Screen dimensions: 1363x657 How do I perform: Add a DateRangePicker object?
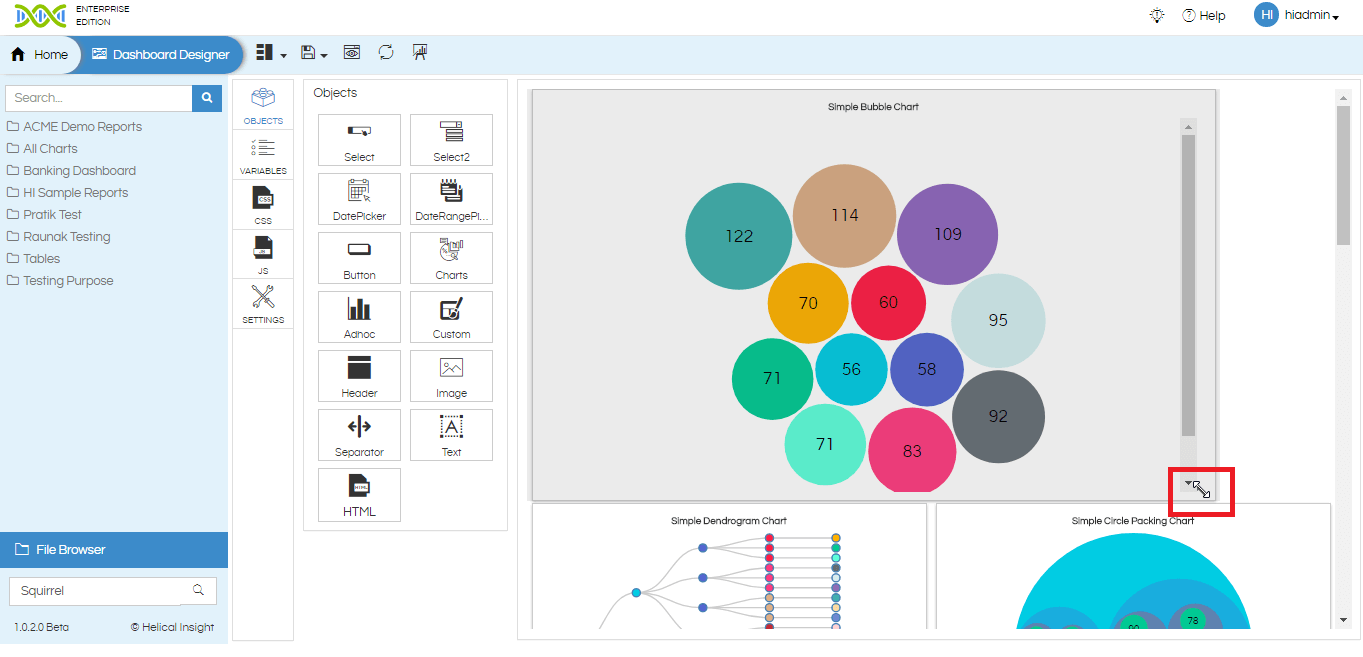[451, 199]
